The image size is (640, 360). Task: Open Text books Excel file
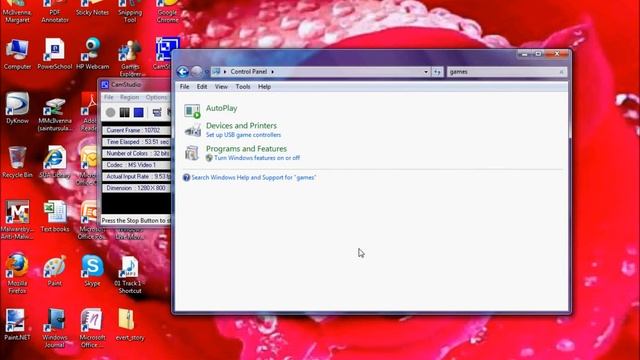coord(55,217)
